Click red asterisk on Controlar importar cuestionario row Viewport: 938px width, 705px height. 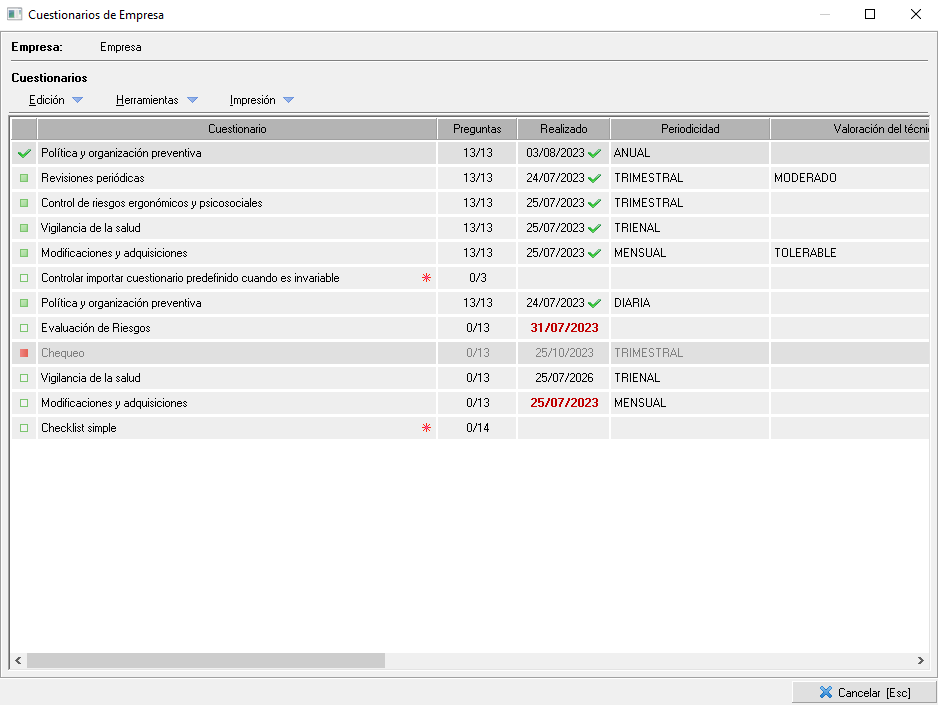point(426,278)
